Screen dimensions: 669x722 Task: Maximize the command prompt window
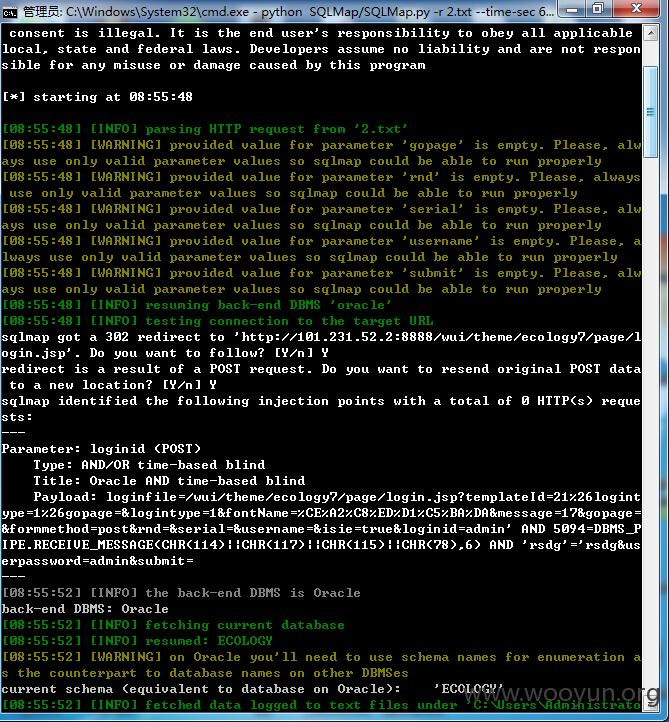coord(599,9)
